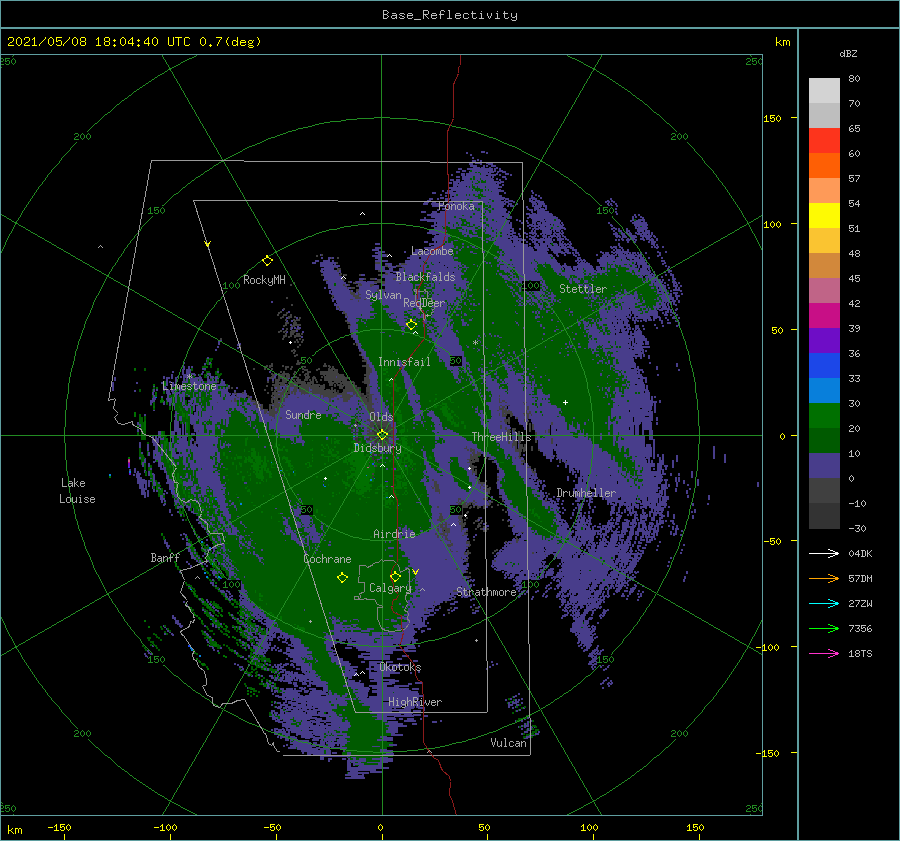Click the cyan 27ZW arrow in legend
Screen dimensions: 900x841
(824, 603)
